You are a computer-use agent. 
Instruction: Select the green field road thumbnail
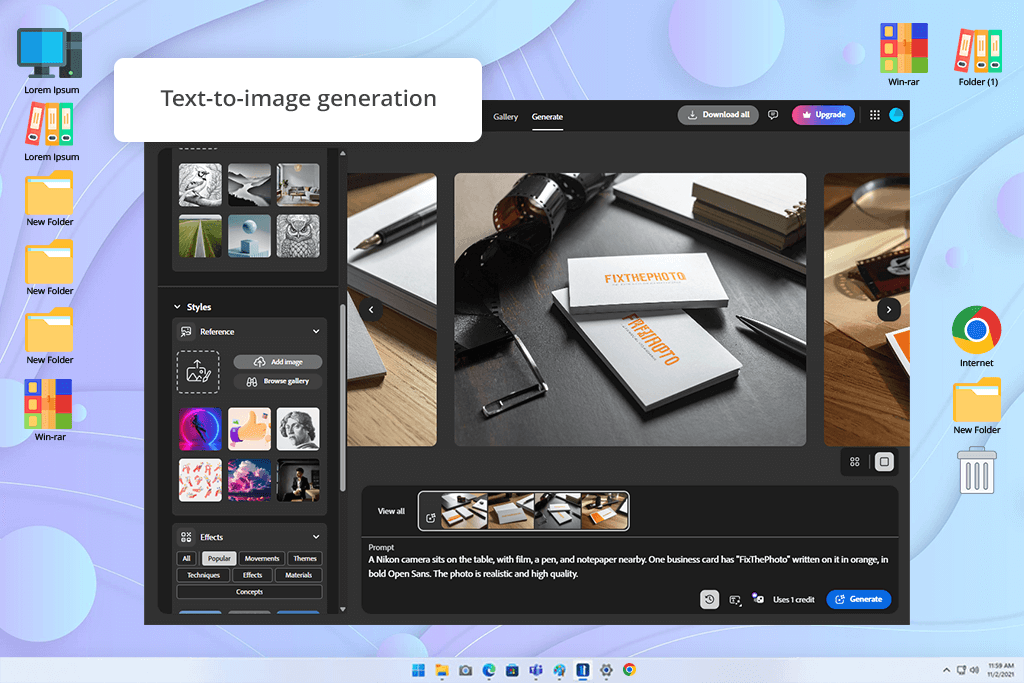(x=200, y=236)
